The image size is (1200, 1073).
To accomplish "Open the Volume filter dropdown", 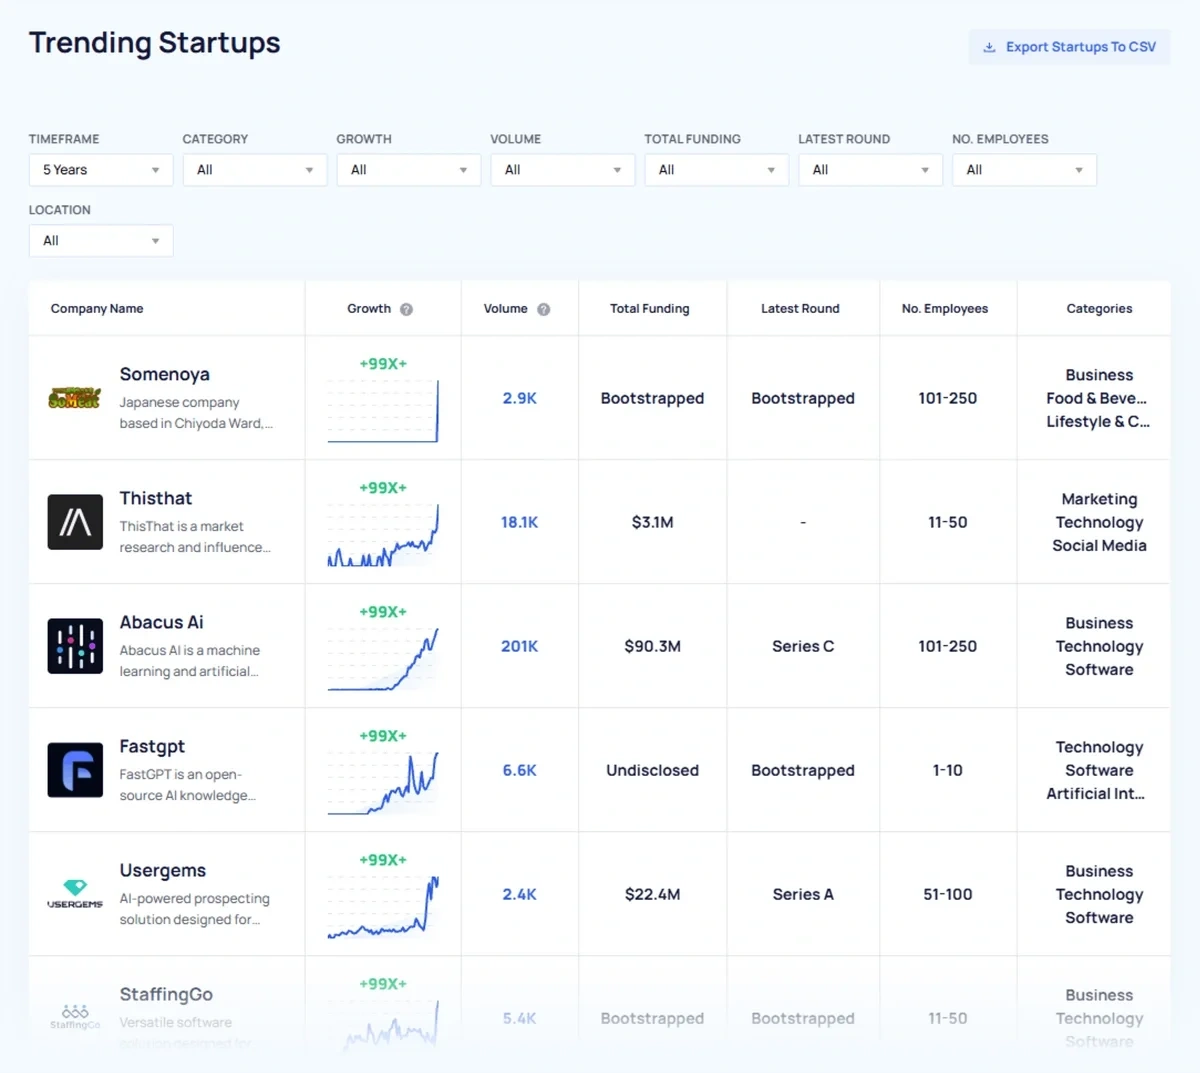I will pyautogui.click(x=563, y=170).
